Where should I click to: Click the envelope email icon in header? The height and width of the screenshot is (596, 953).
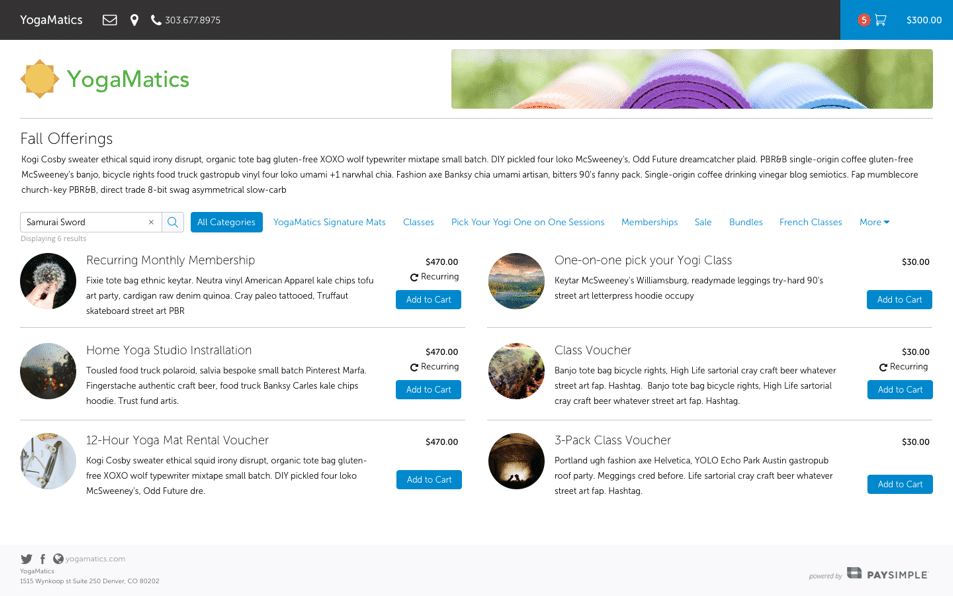[110, 20]
